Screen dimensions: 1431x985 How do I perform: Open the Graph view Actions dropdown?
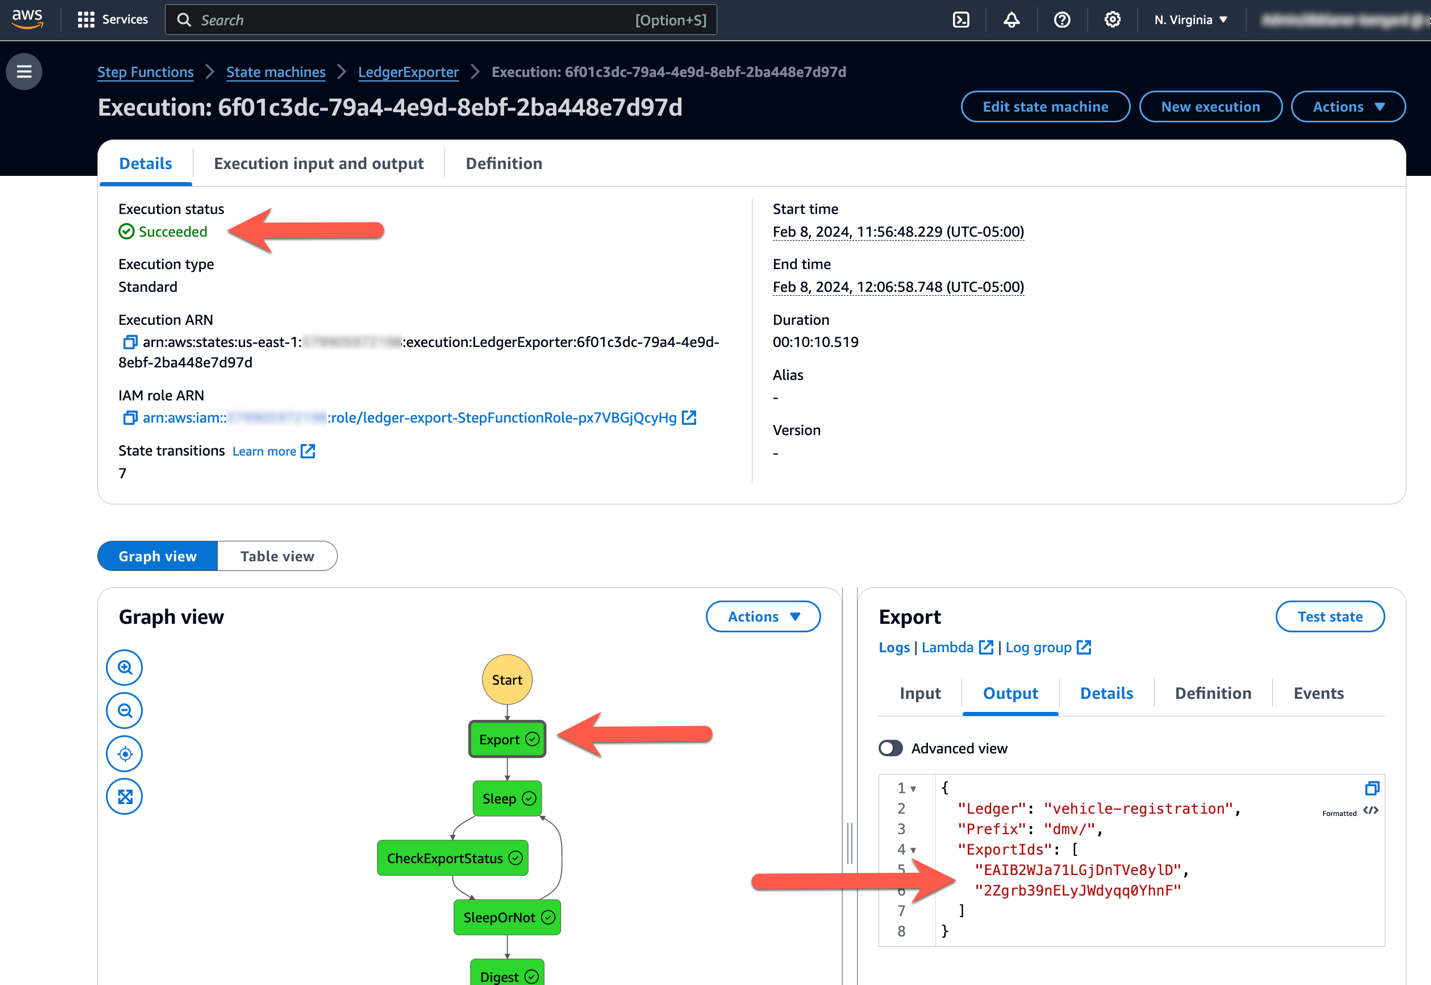763,617
